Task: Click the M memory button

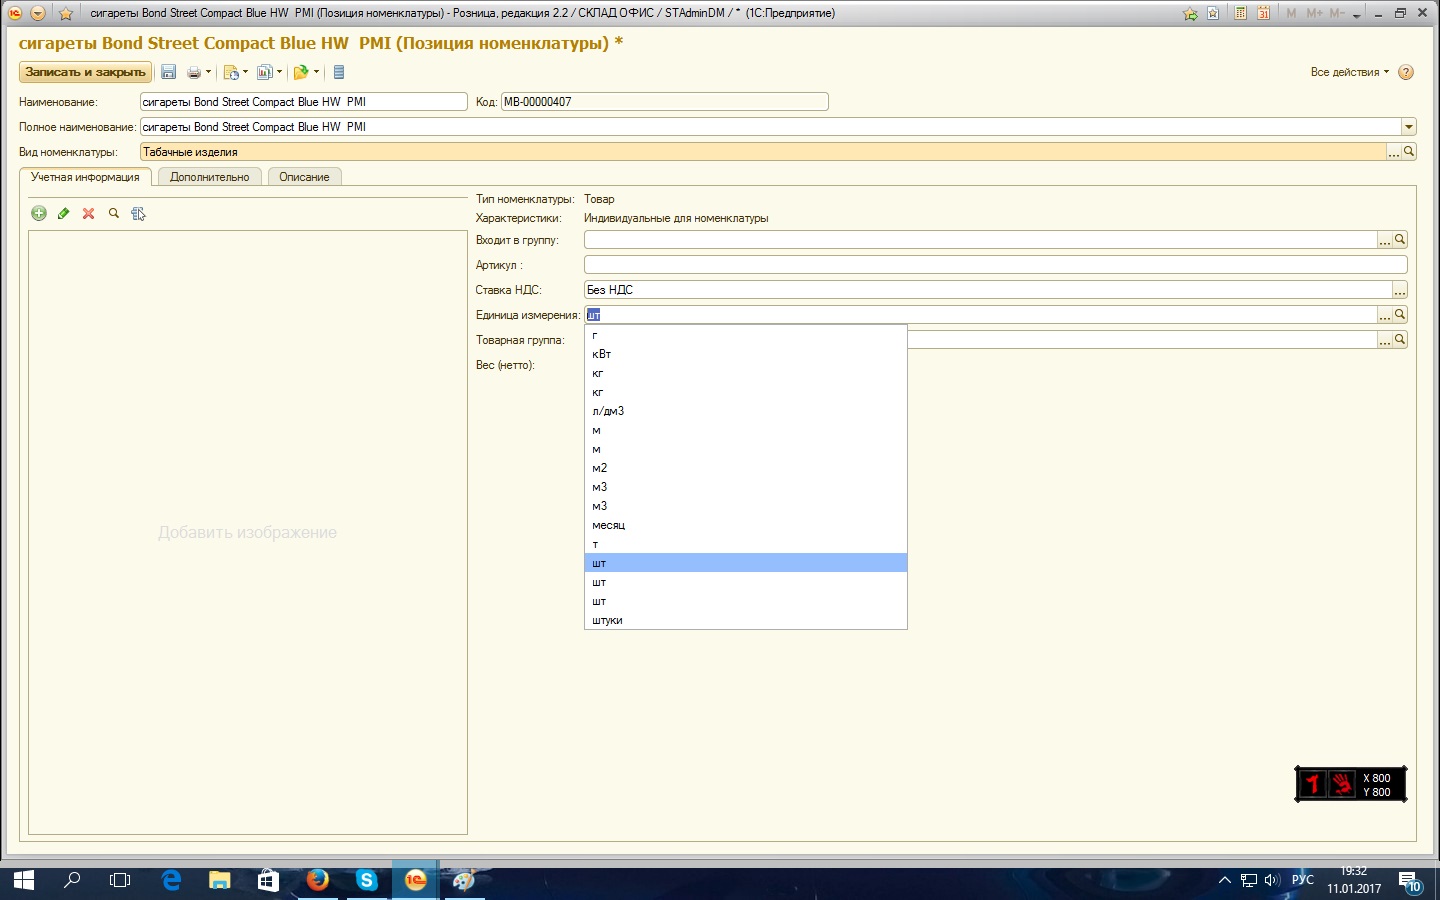Action: tap(1291, 13)
